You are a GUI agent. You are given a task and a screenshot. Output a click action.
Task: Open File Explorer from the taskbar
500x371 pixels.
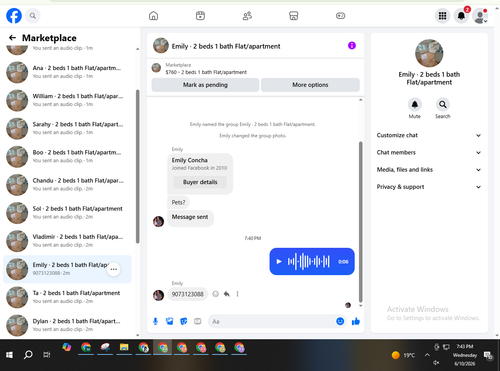tap(124, 347)
